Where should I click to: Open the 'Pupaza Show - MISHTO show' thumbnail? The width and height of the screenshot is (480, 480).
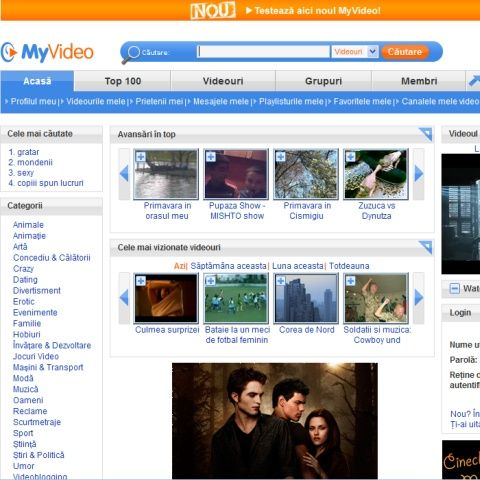coord(236,174)
